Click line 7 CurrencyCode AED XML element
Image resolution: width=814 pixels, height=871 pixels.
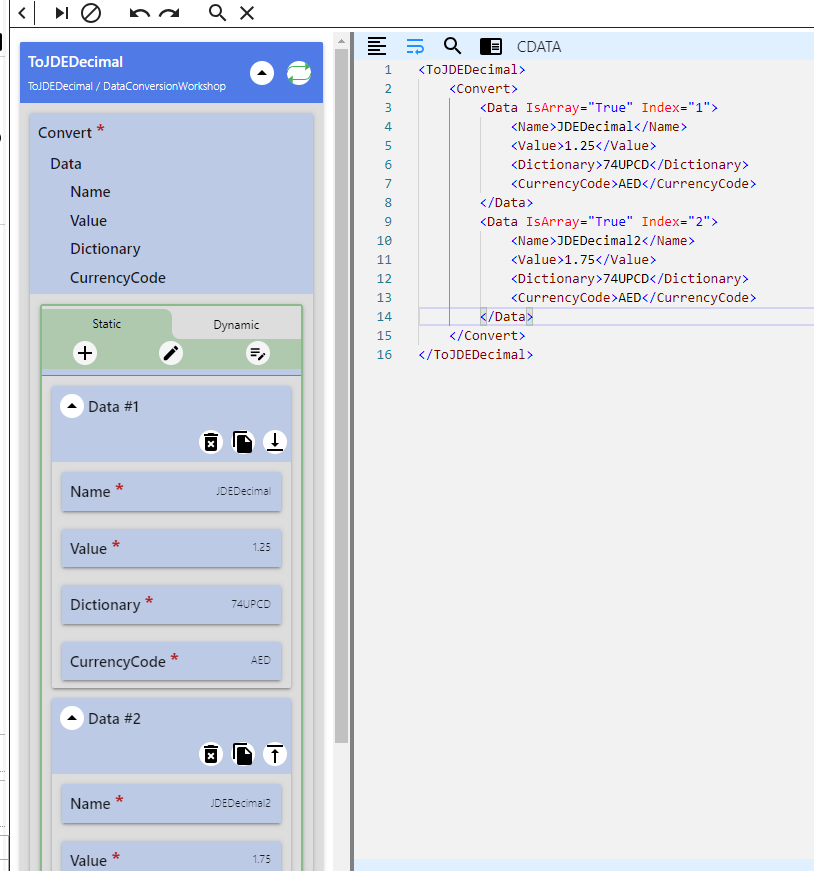pos(633,183)
